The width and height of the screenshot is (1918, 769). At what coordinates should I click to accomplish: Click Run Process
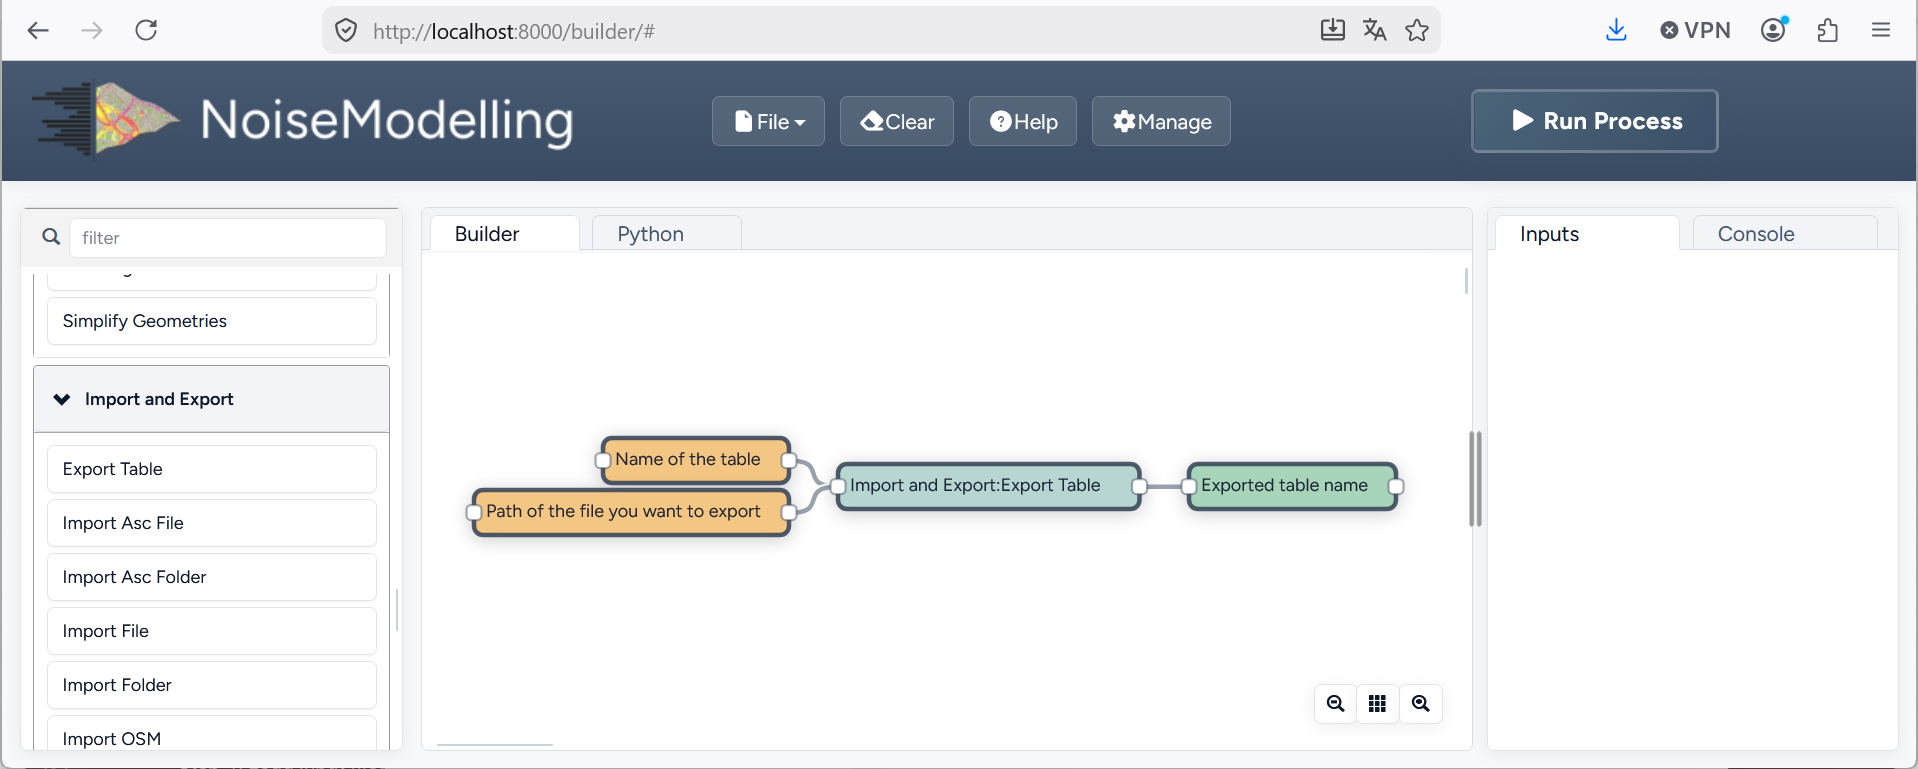1595,121
